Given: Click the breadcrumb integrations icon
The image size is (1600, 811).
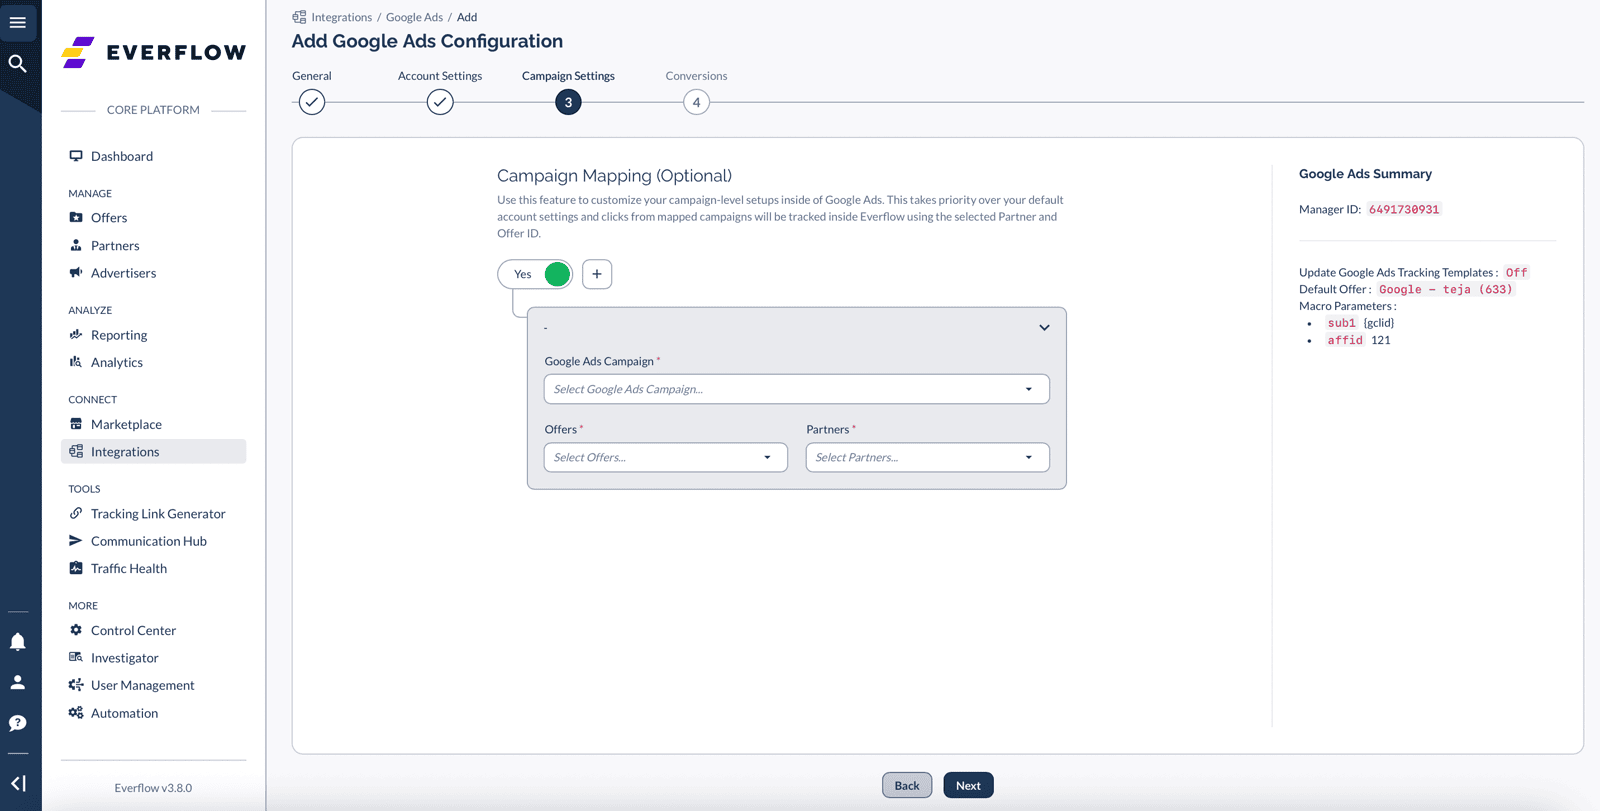Looking at the screenshot, I should [299, 17].
